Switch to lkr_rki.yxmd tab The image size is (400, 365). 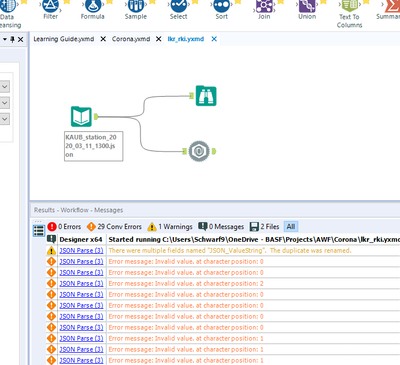pyautogui.click(x=186, y=39)
